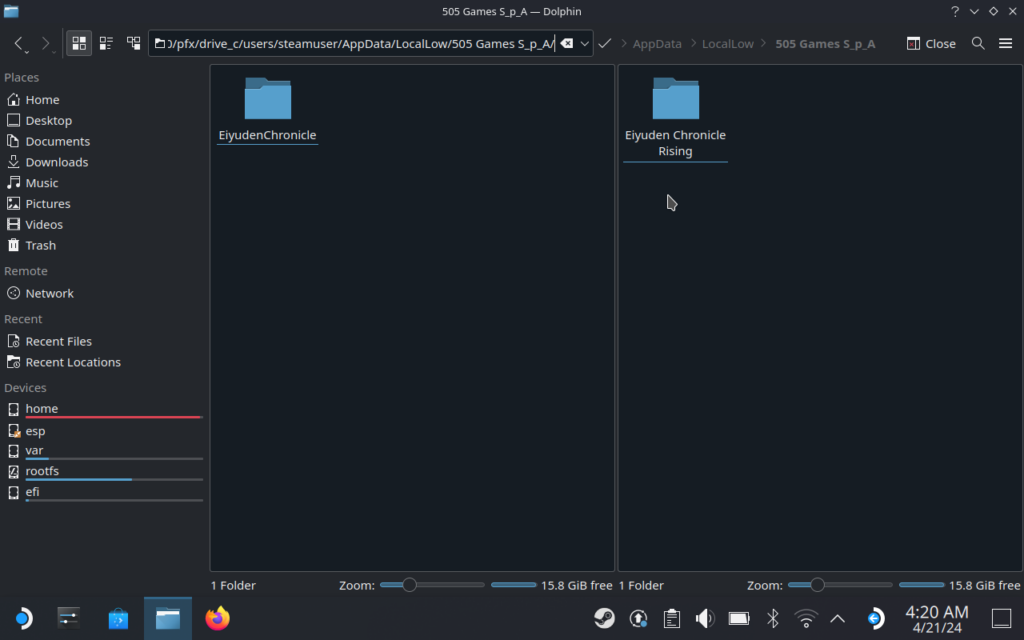Open the clipboard tray icon
Image resolution: width=1024 pixels, height=640 pixels.
click(x=671, y=618)
